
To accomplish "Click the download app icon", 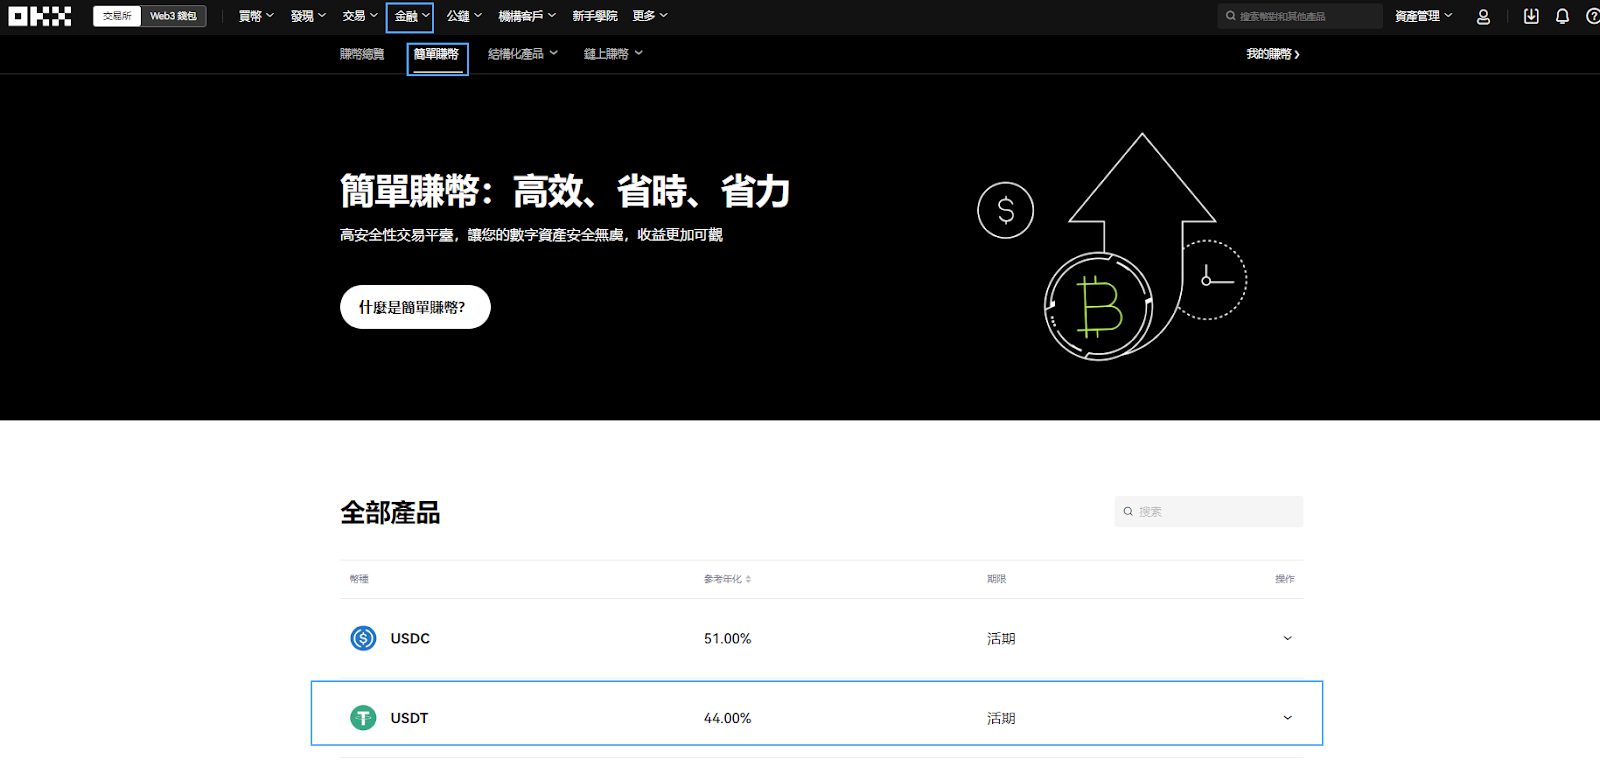I will pyautogui.click(x=1531, y=16).
